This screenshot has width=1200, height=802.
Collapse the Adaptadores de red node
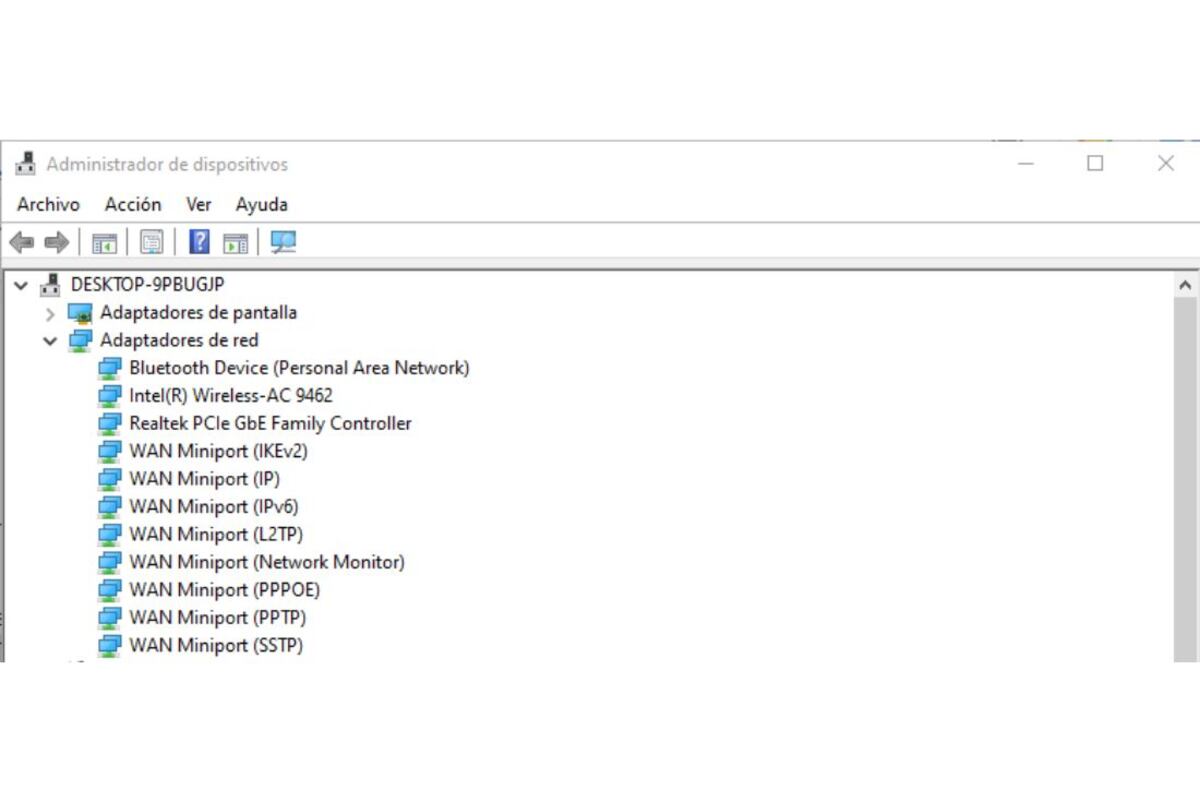click(x=50, y=341)
